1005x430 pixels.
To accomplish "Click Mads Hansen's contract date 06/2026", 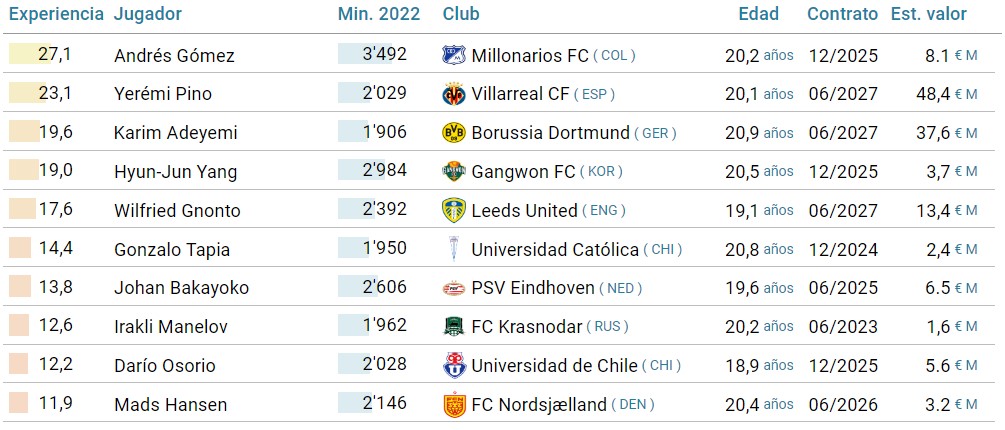I will point(843,405).
